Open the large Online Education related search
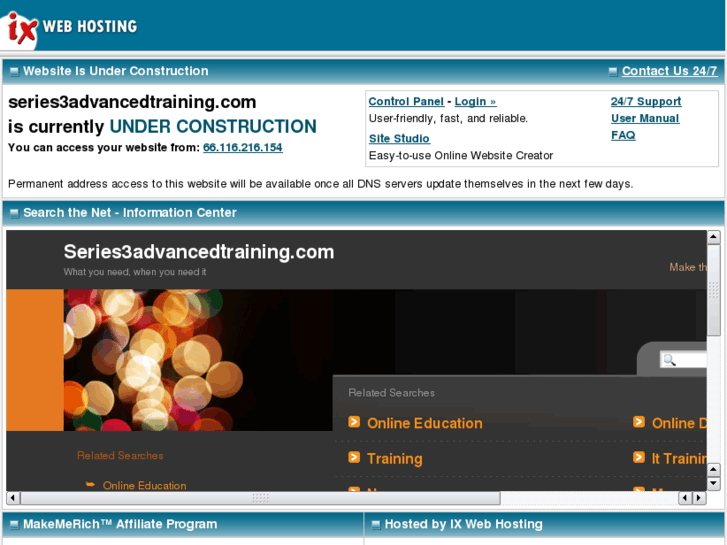The width and height of the screenshot is (727, 545). click(425, 423)
